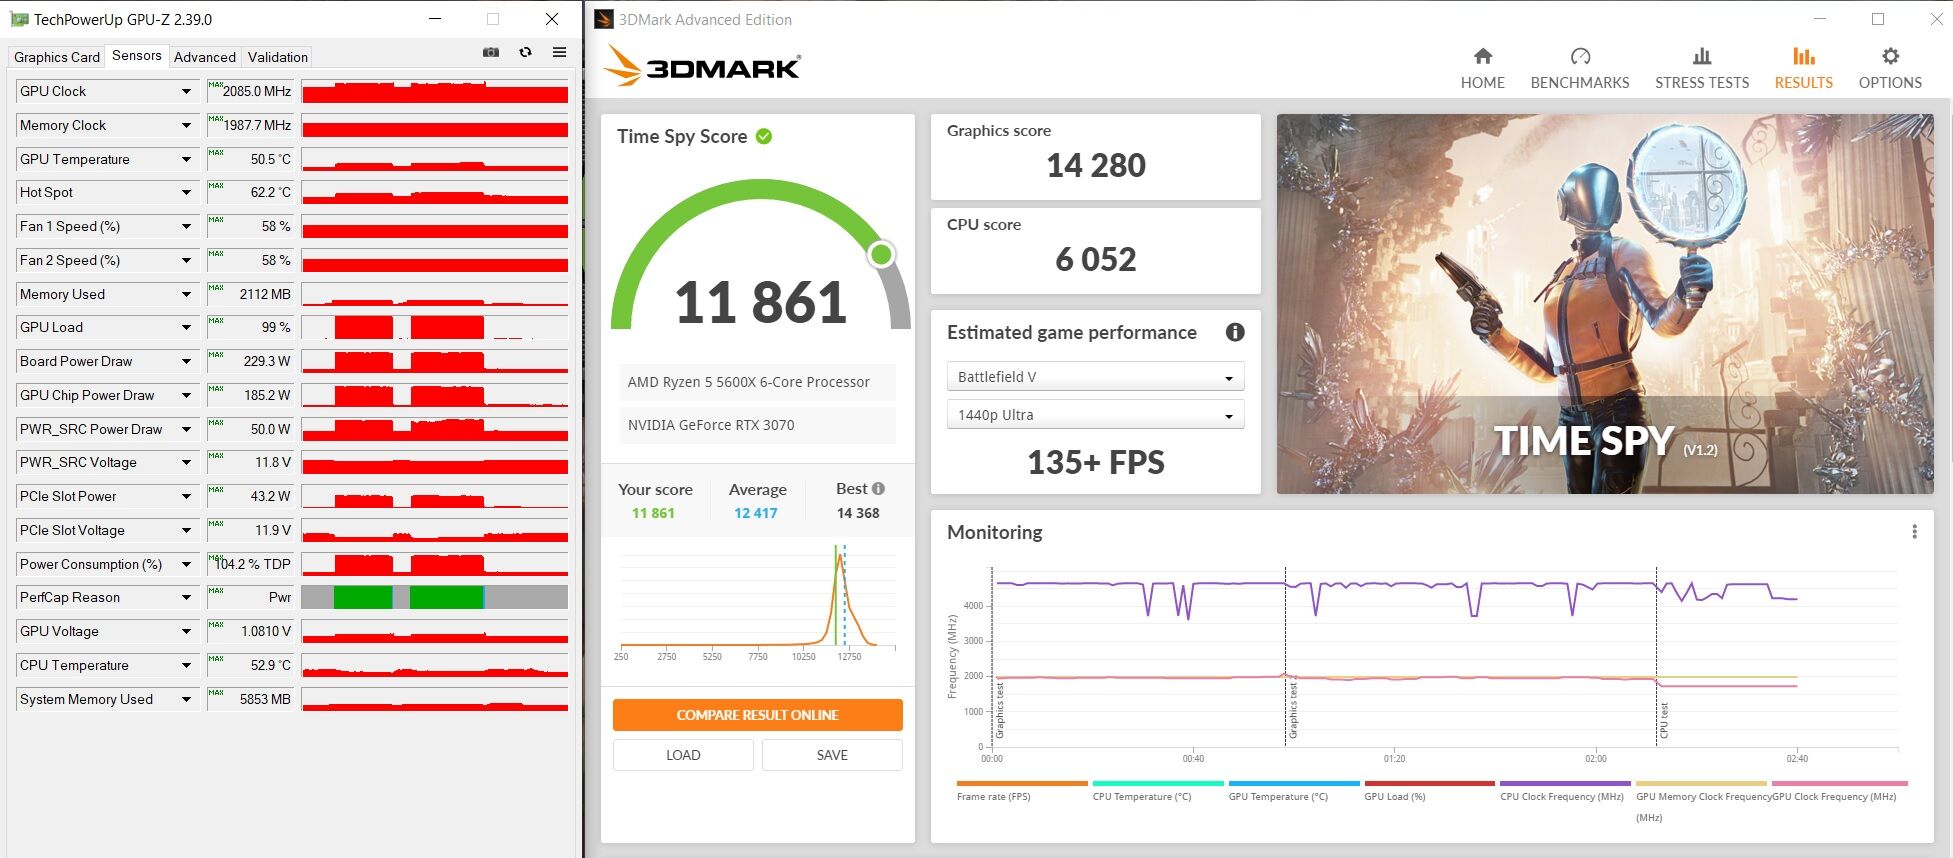
Task: Click the GPU-Z refresh icon
Action: click(525, 52)
